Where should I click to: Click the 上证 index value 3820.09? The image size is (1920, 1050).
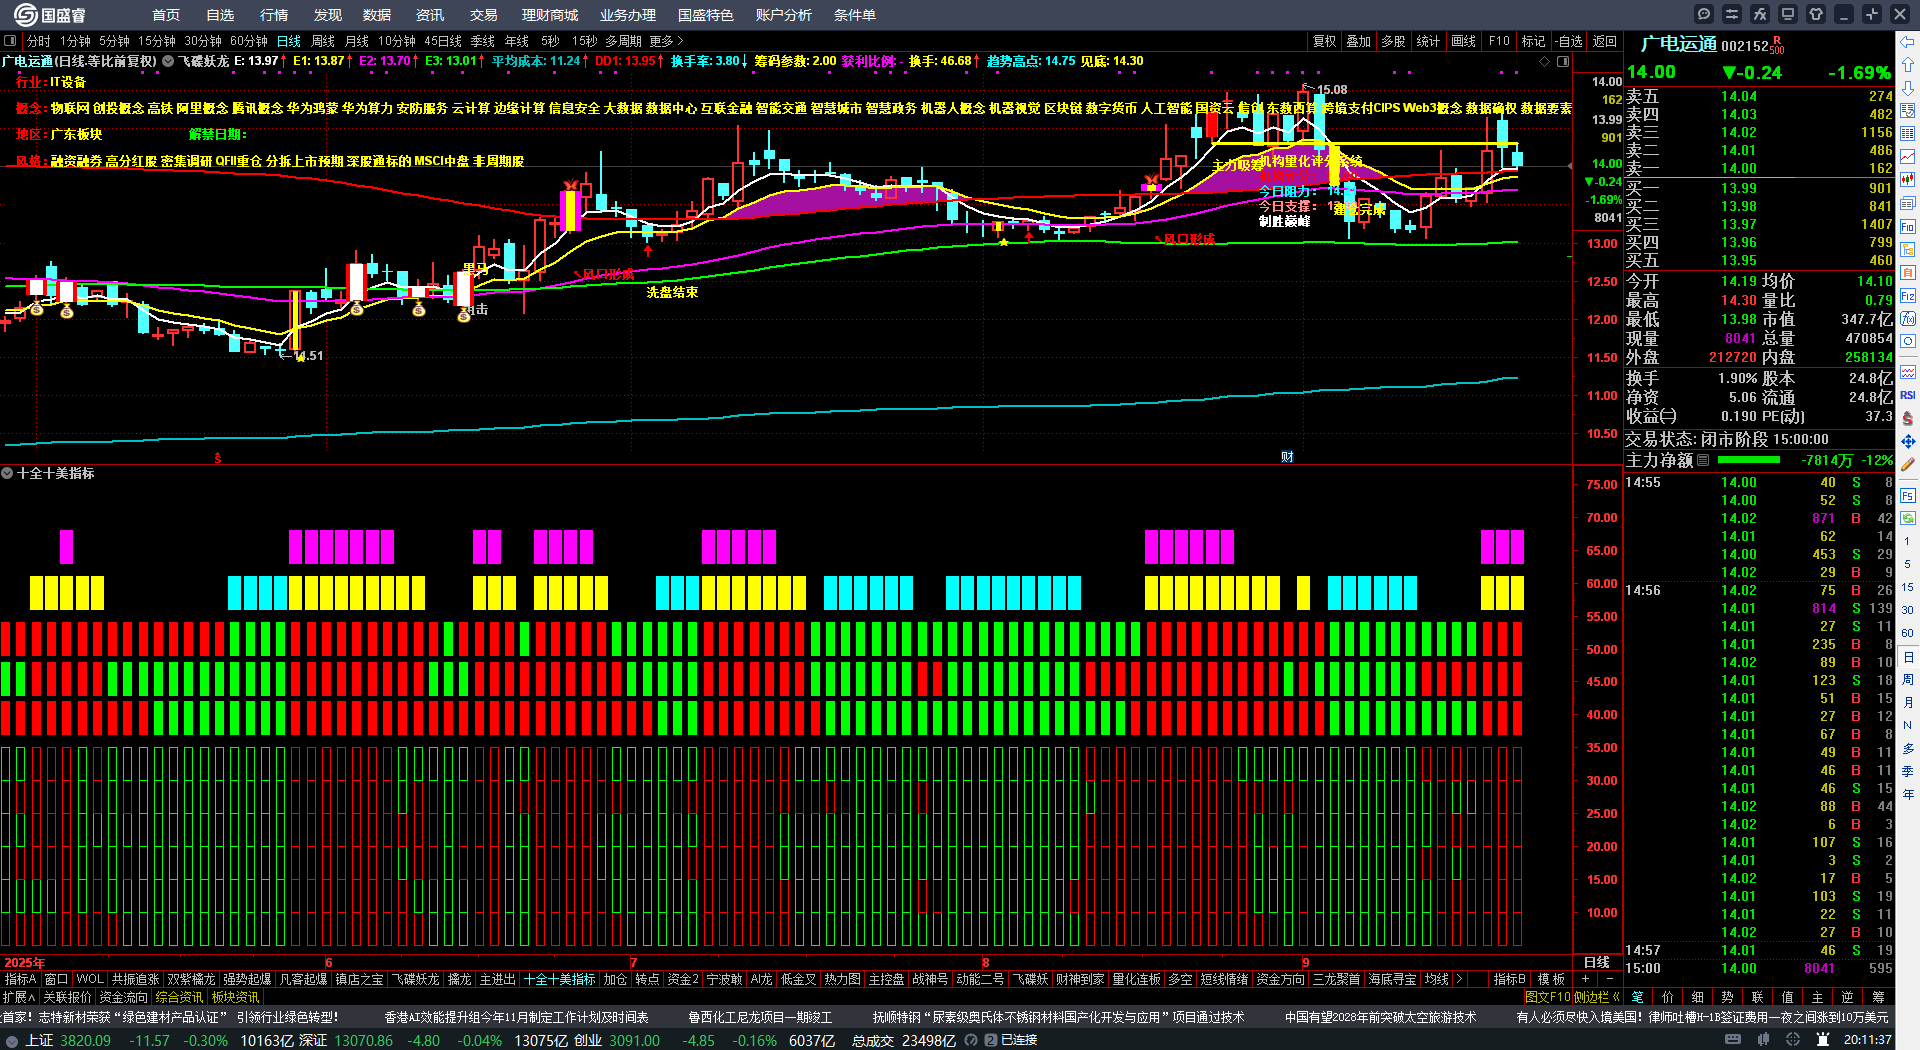pyautogui.click(x=86, y=1040)
